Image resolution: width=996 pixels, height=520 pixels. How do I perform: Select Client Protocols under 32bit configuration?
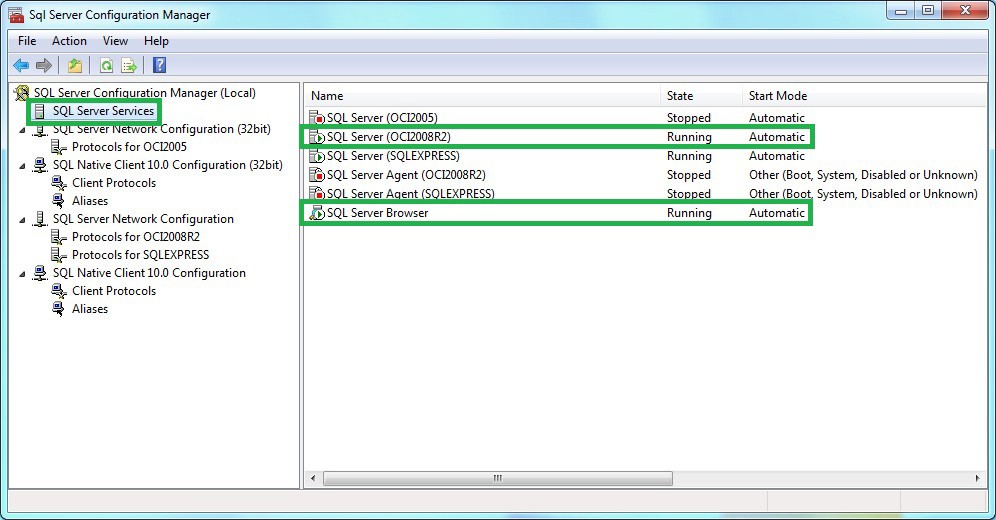114,183
